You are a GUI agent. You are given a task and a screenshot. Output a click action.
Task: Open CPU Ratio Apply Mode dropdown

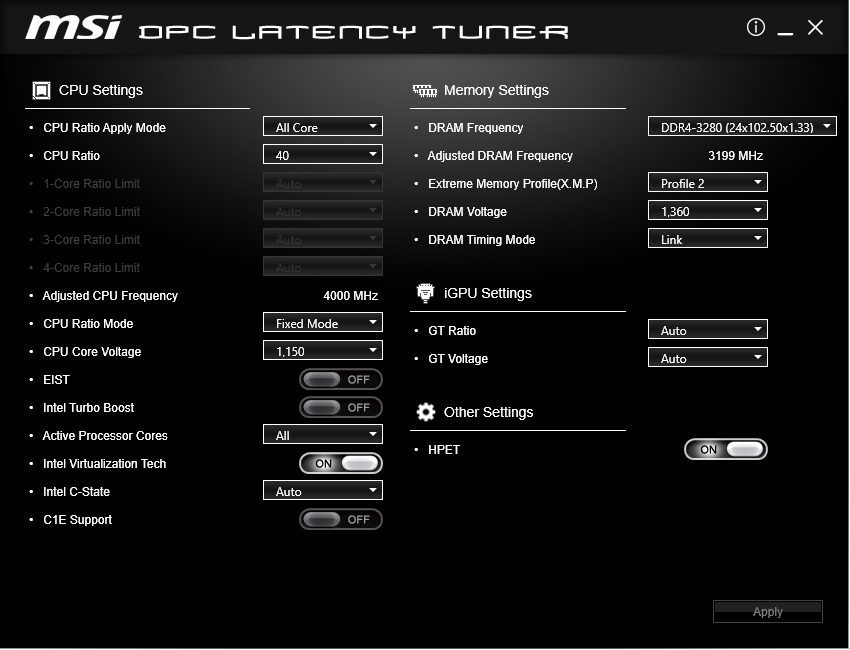pyautogui.click(x=323, y=127)
